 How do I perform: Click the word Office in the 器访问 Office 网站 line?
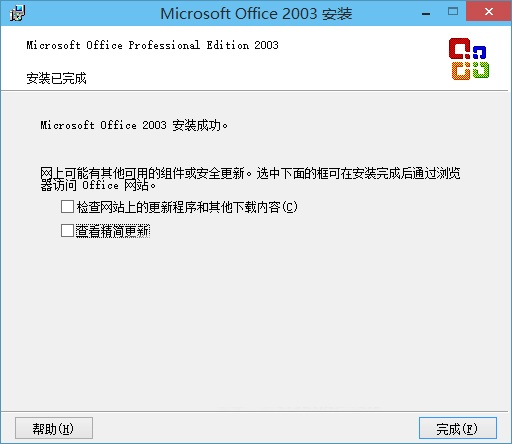(x=100, y=185)
